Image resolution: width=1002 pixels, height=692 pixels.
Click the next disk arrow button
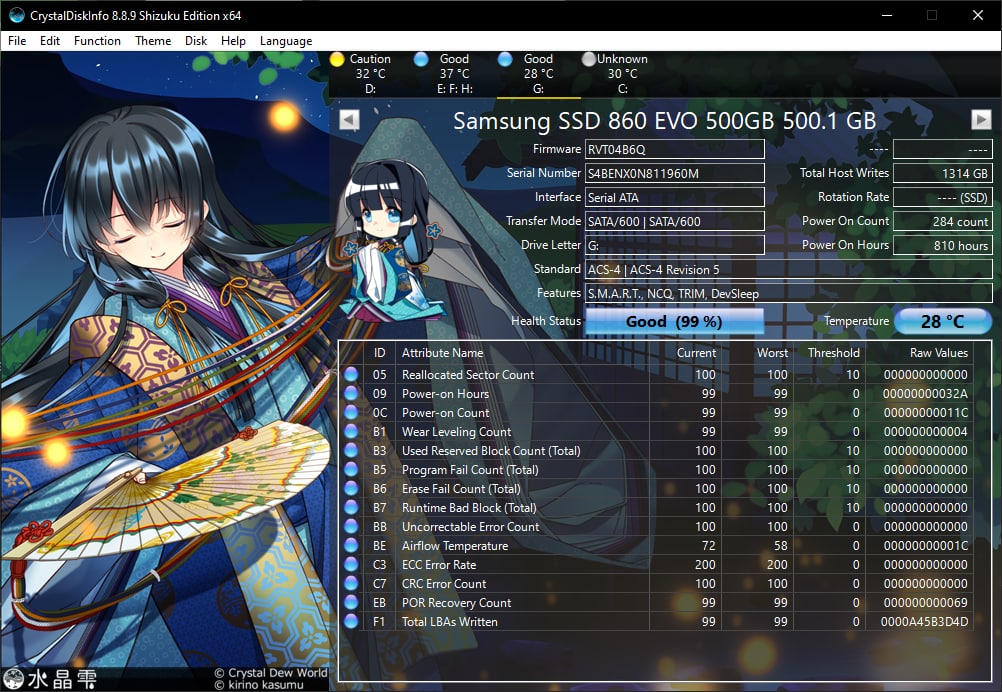tap(981, 119)
